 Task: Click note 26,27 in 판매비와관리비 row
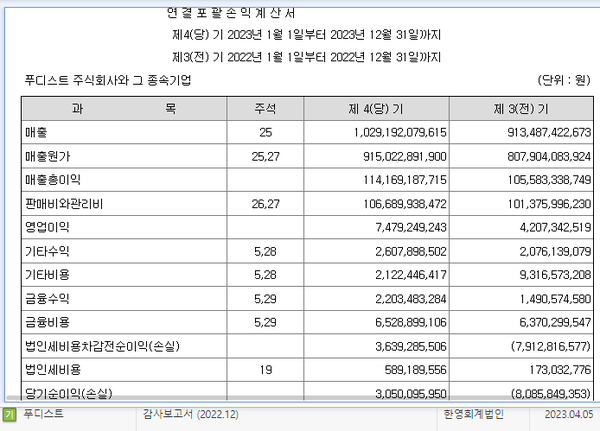tap(265, 204)
